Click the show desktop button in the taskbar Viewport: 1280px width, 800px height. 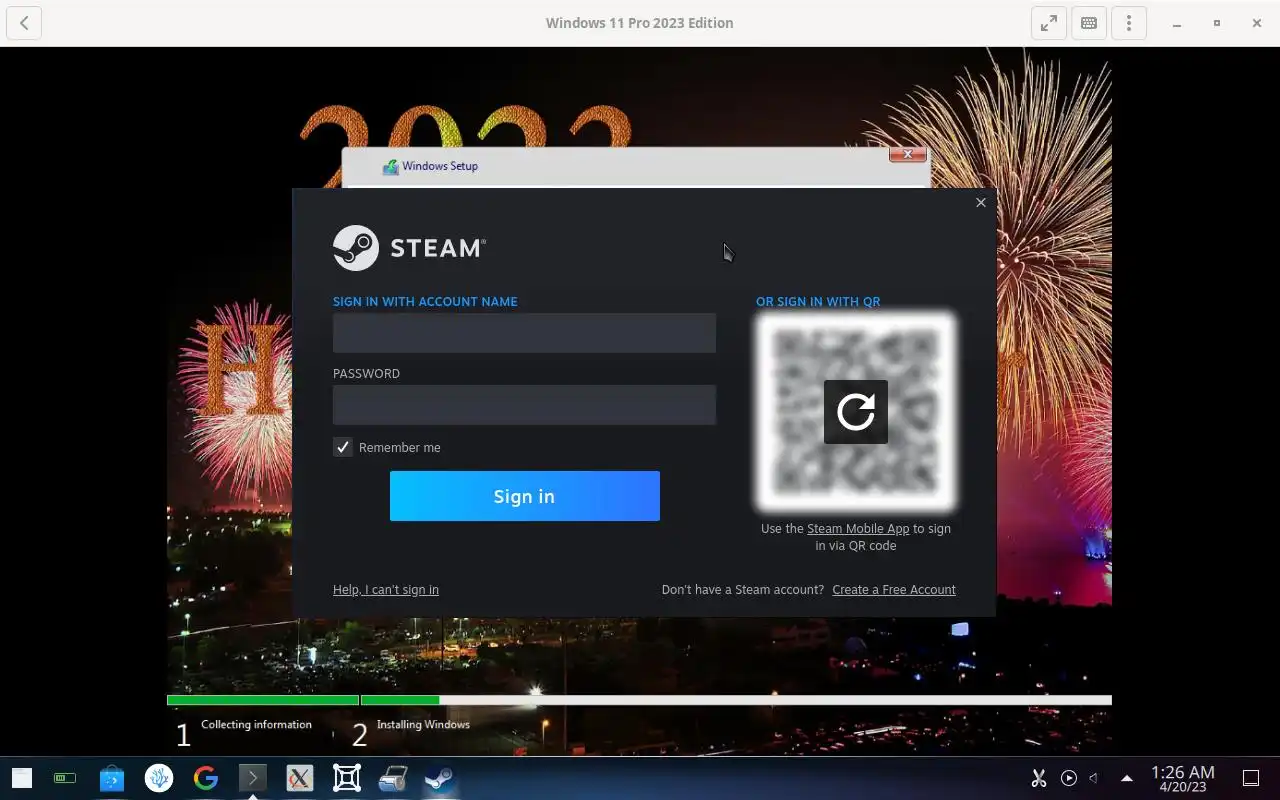tap(1251, 778)
